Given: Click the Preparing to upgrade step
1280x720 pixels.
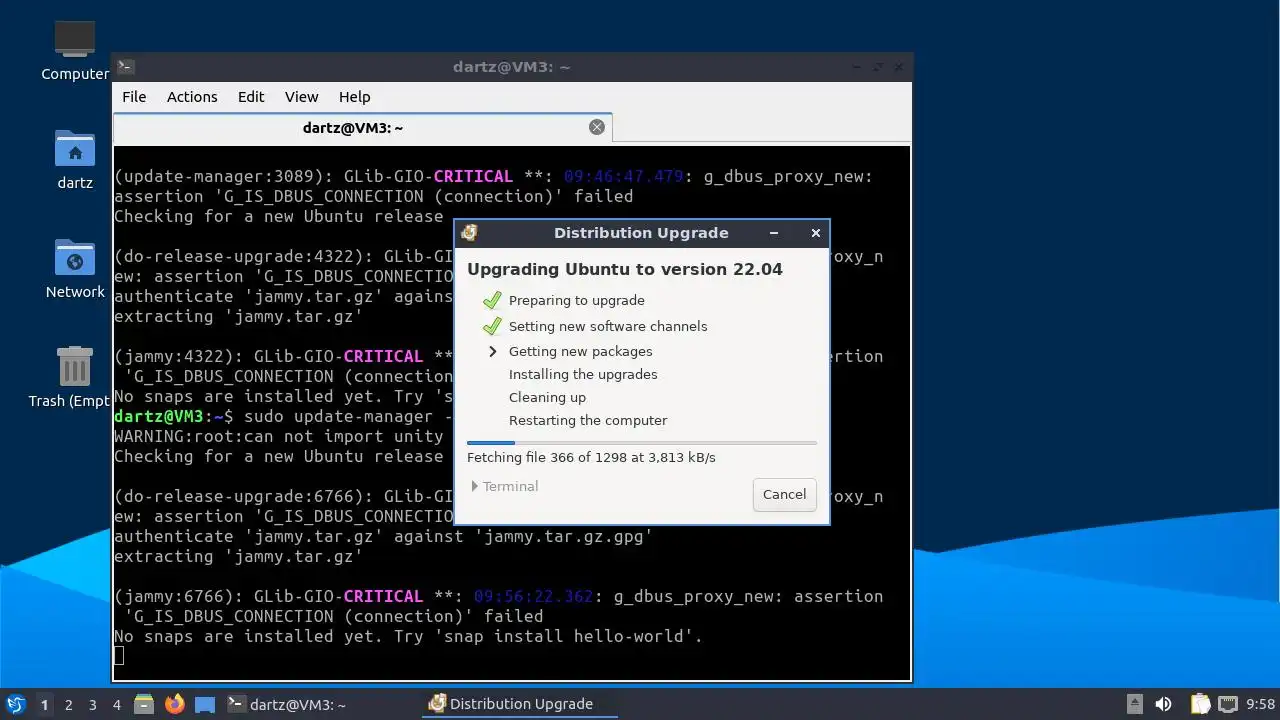Looking at the screenshot, I should [x=576, y=300].
